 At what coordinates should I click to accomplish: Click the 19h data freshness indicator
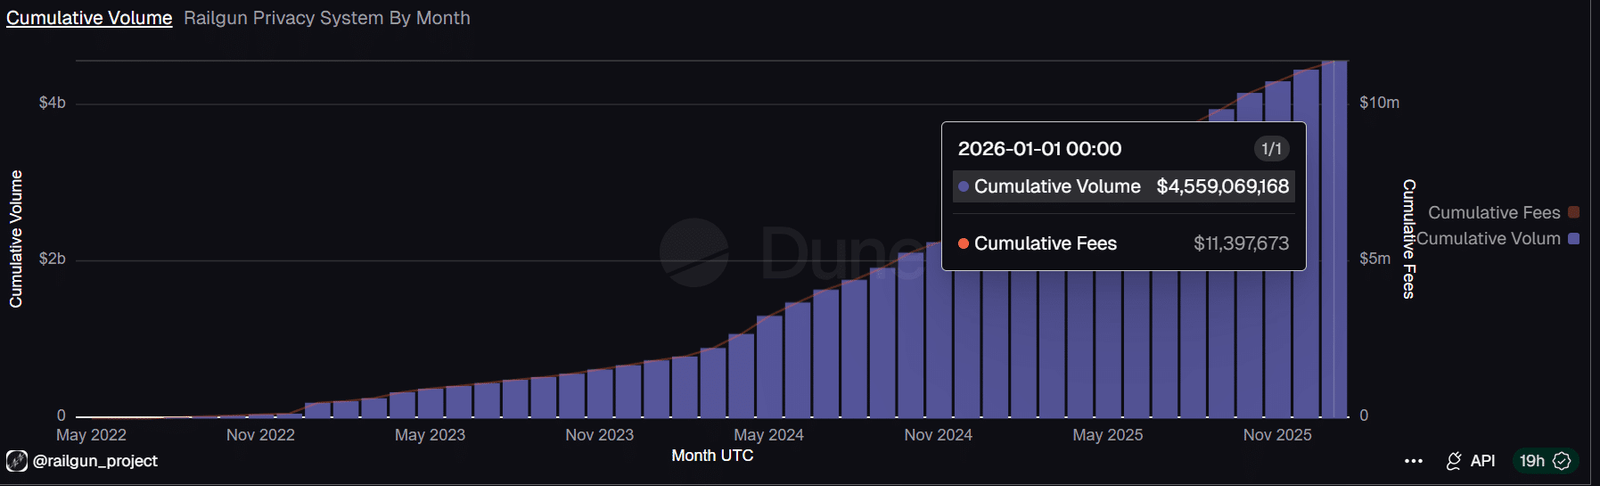1532,461
